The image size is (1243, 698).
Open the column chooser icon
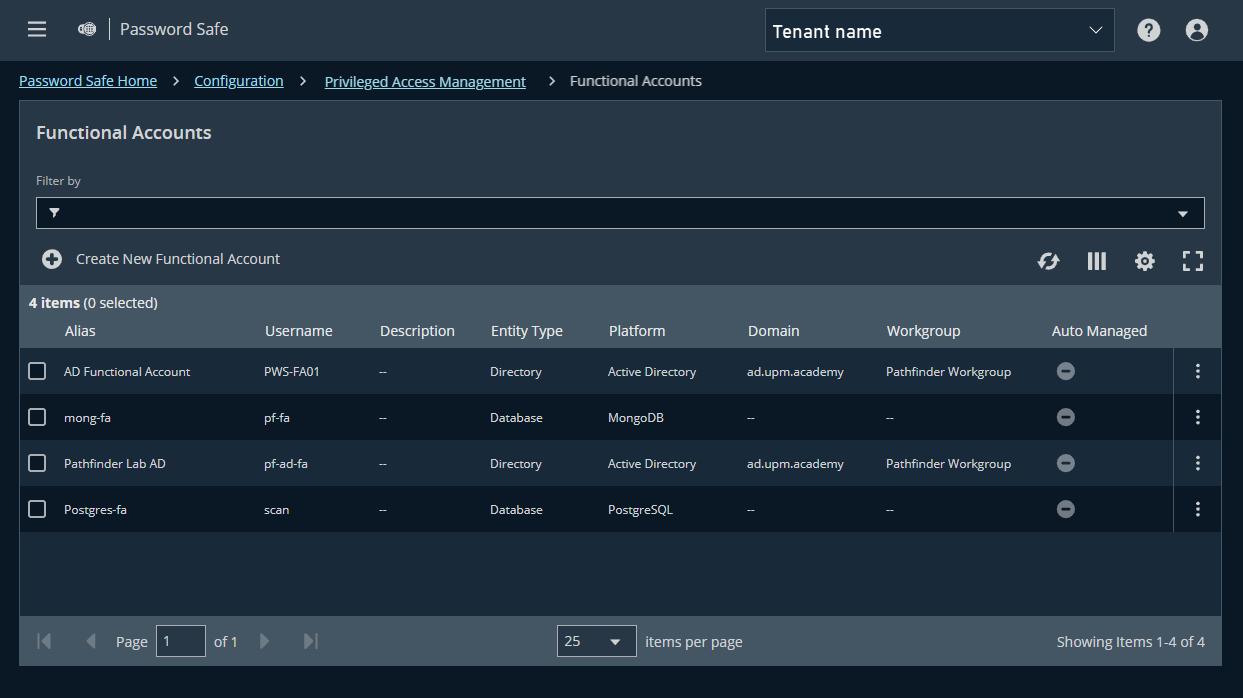[1096, 261]
